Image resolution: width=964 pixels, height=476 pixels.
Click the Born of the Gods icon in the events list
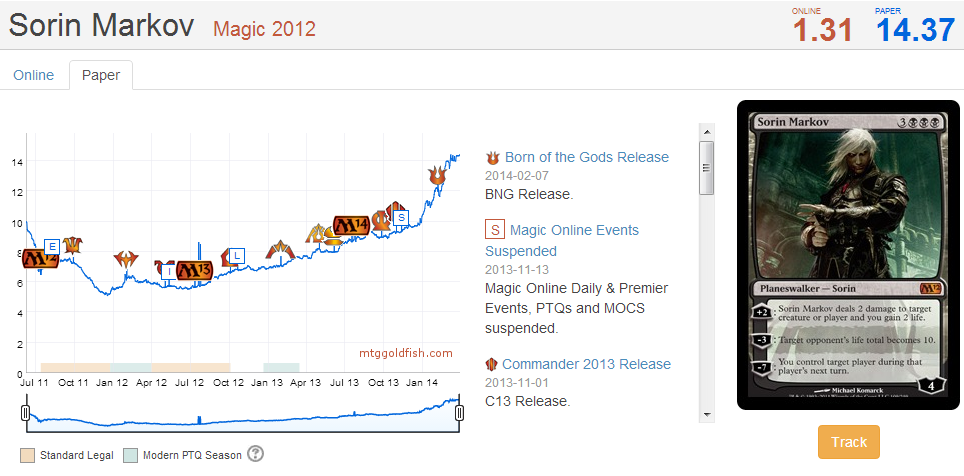(x=492, y=157)
